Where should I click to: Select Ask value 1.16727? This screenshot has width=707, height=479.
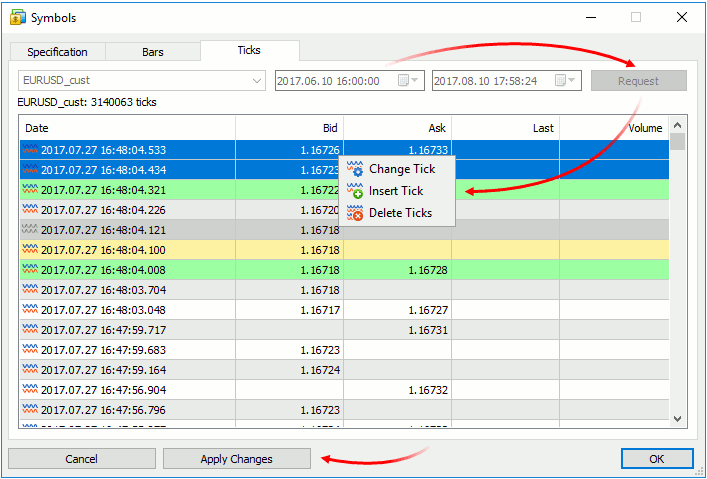(x=428, y=310)
